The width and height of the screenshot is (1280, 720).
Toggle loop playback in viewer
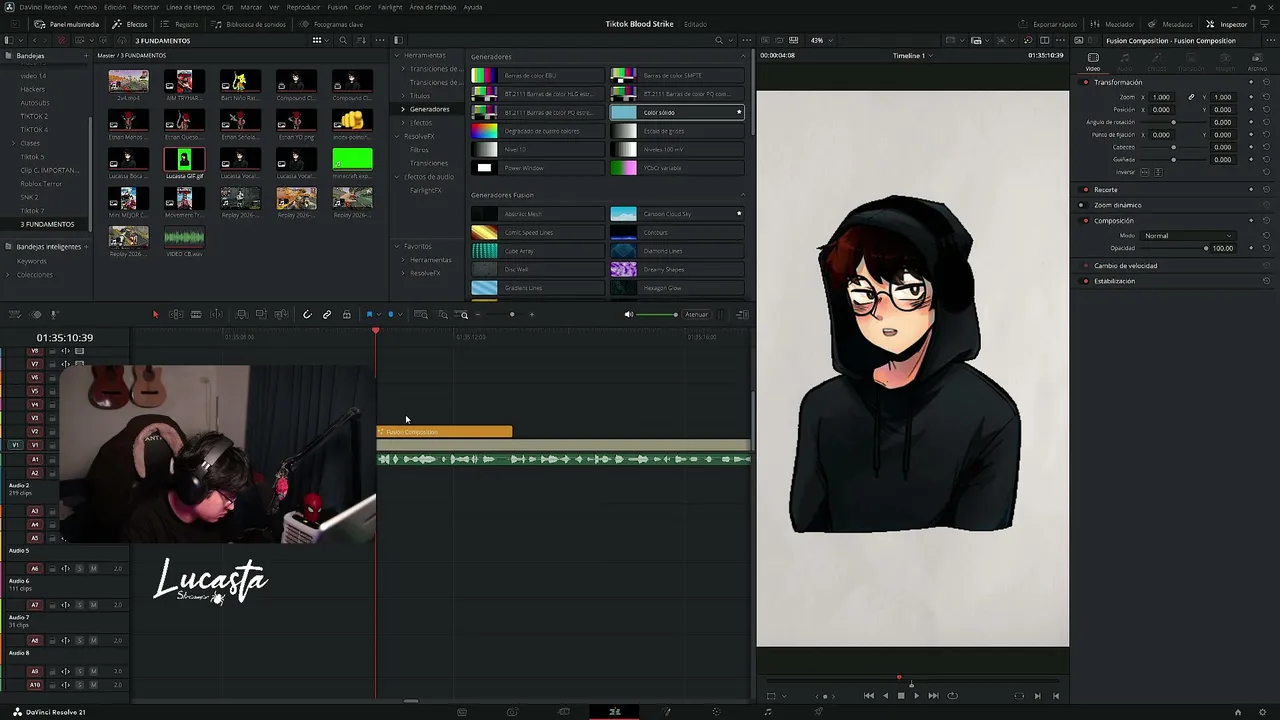952,696
